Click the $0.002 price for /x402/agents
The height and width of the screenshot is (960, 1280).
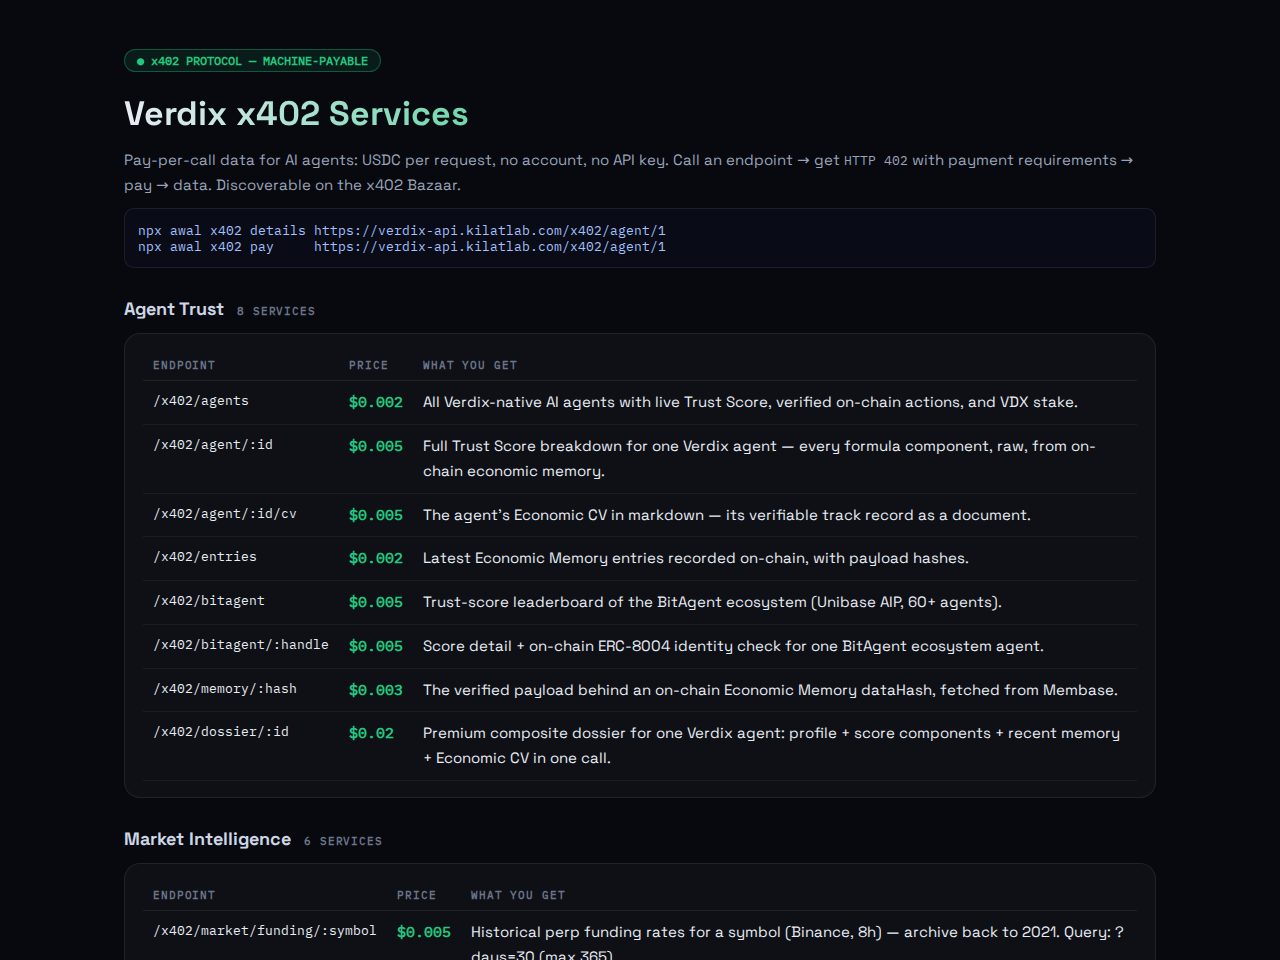pos(376,402)
